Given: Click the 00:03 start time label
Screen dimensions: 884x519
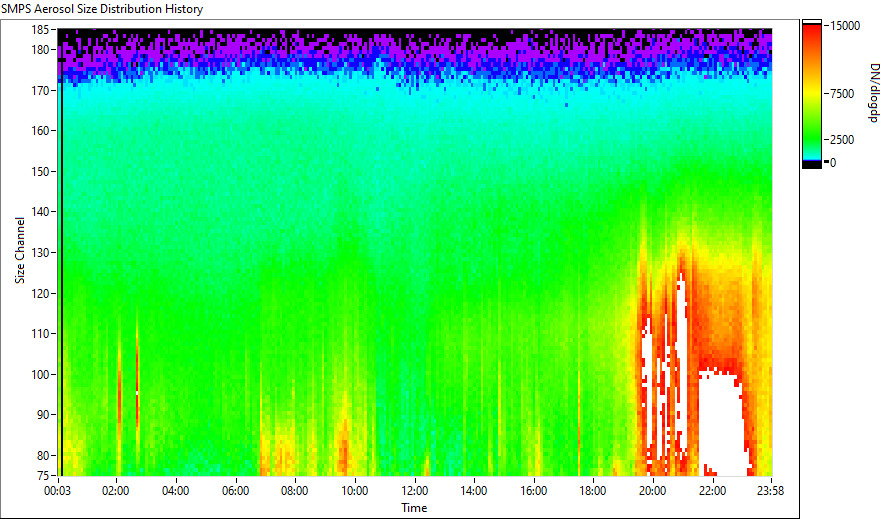Looking at the screenshot, I should [x=58, y=491].
